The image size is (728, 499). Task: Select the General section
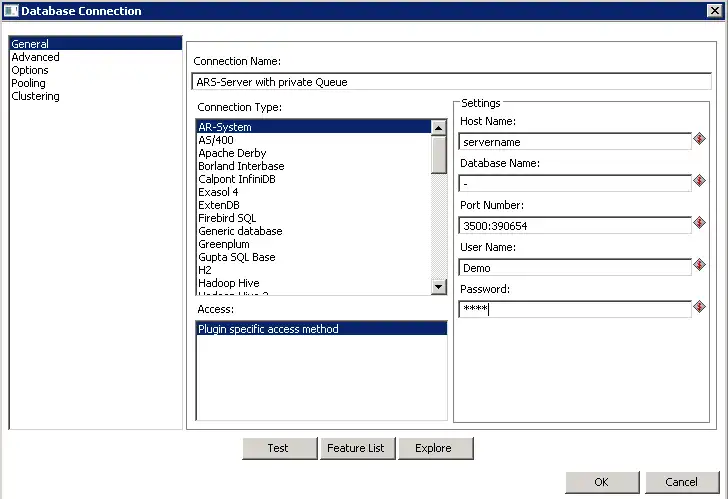[96, 44]
